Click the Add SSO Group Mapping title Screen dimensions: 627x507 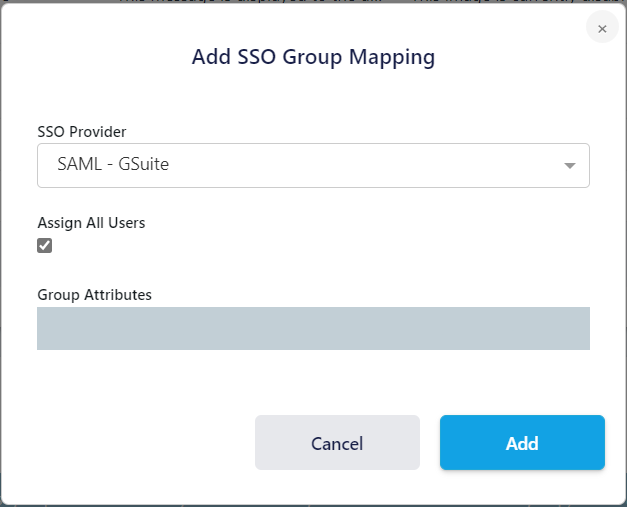tap(313, 57)
